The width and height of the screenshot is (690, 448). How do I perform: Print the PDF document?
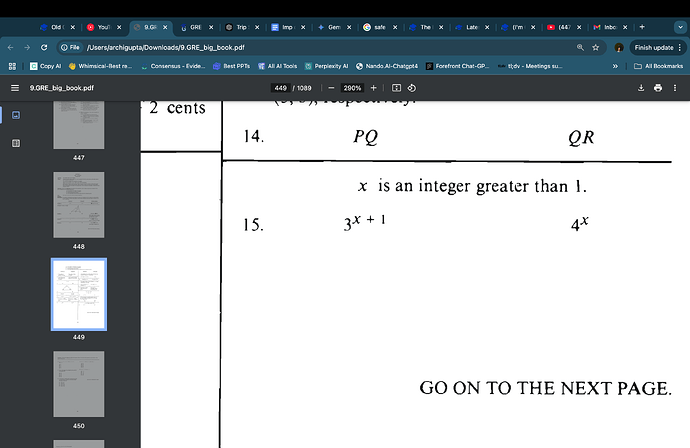coord(658,88)
